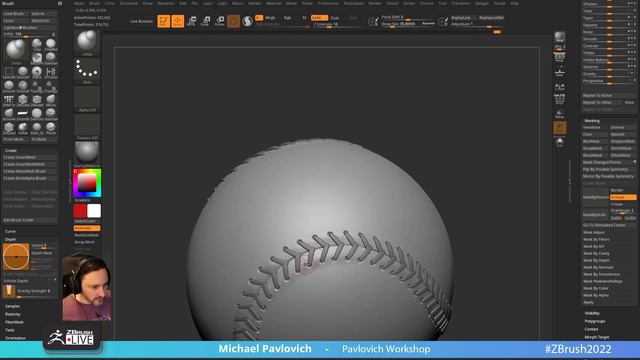Open the Transform menu
This screenshot has height=360, width=640.
[460, 3]
